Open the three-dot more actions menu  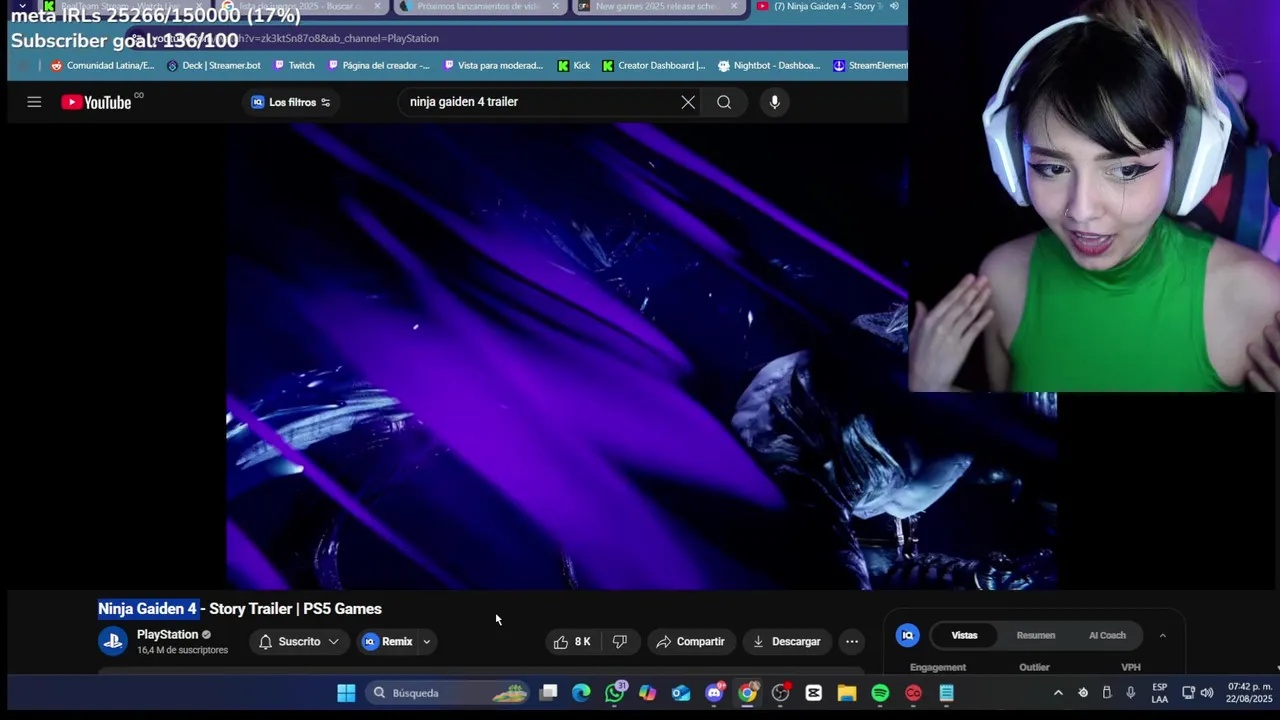[852, 642]
